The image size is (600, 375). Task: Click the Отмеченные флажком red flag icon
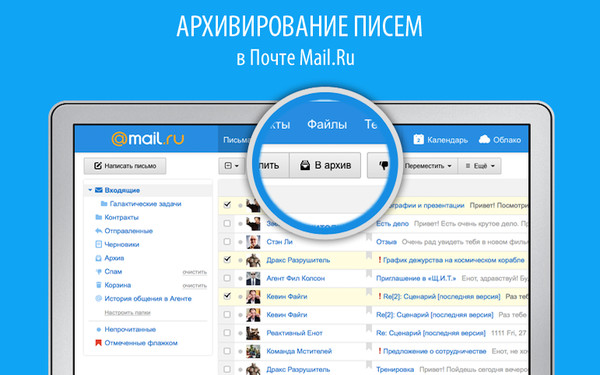coord(98,342)
